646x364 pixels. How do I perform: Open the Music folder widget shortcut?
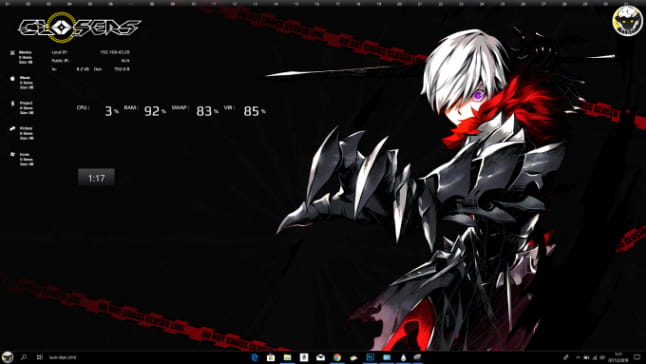tap(21, 82)
